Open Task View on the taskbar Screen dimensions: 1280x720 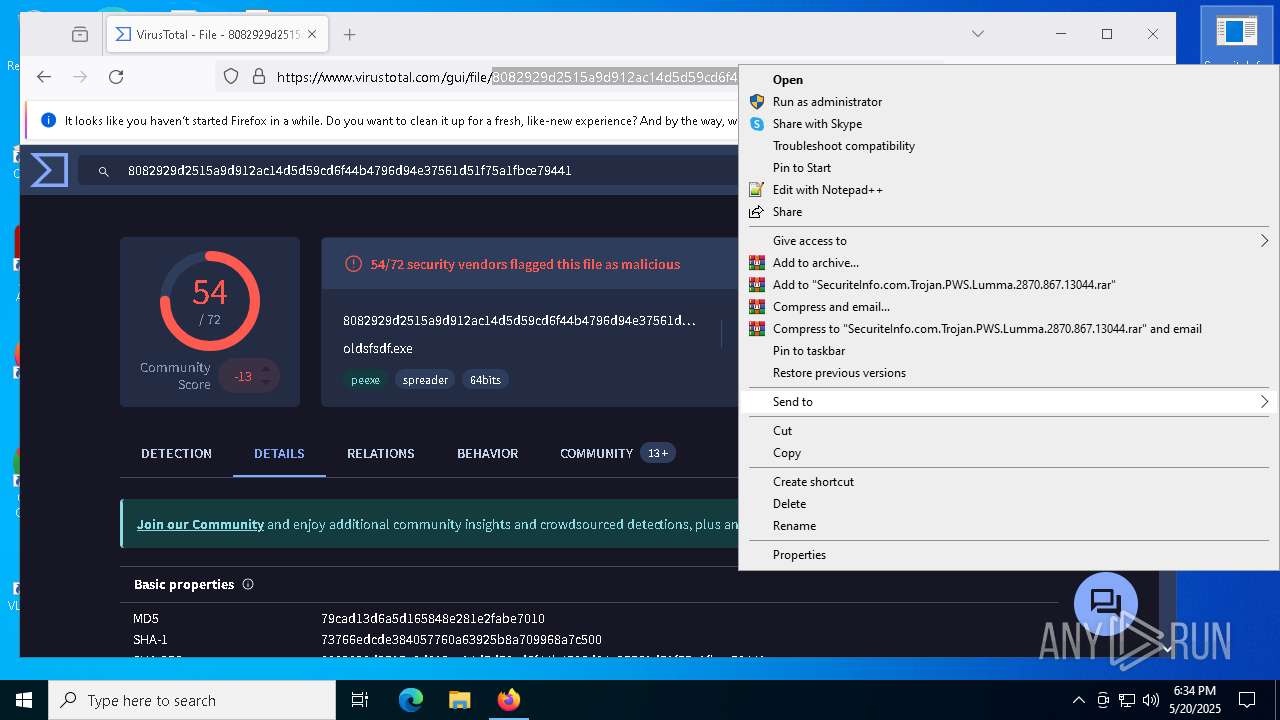tap(361, 700)
